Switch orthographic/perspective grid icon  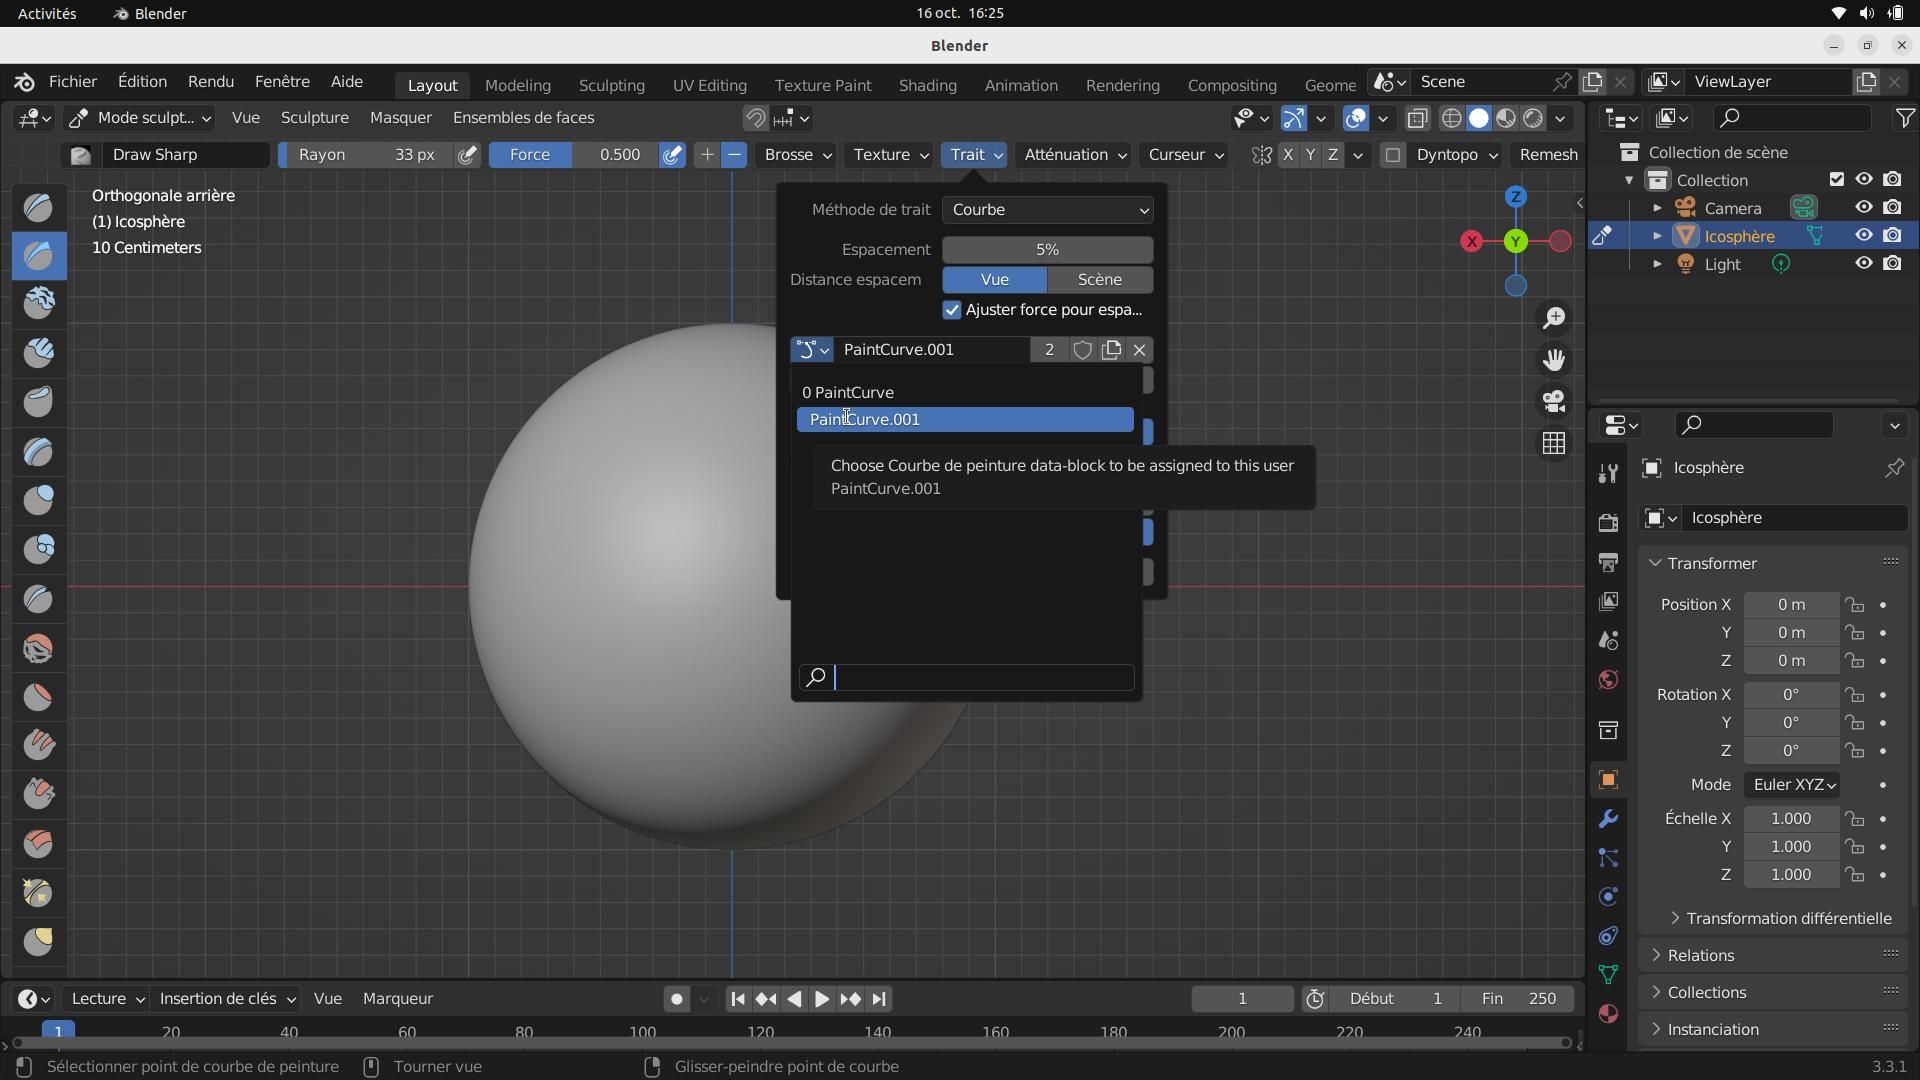[1553, 443]
